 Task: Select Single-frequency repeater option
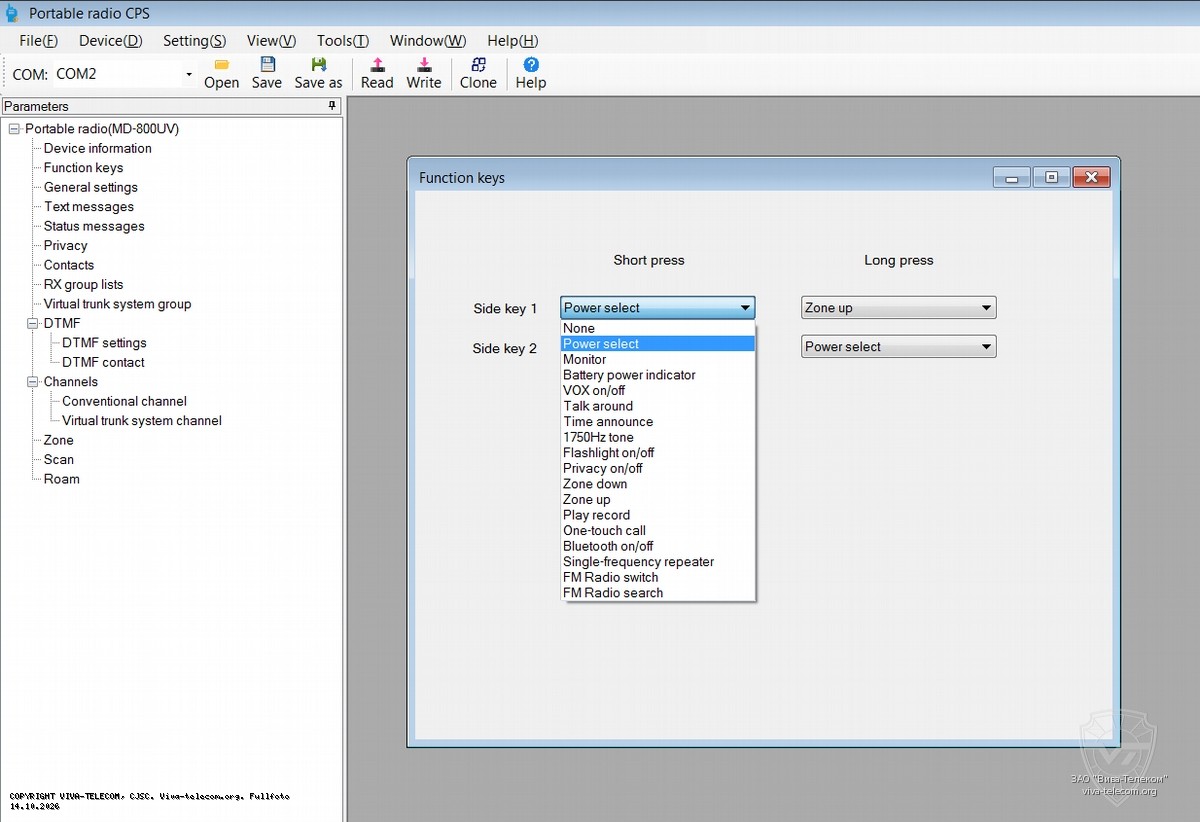tap(658, 562)
